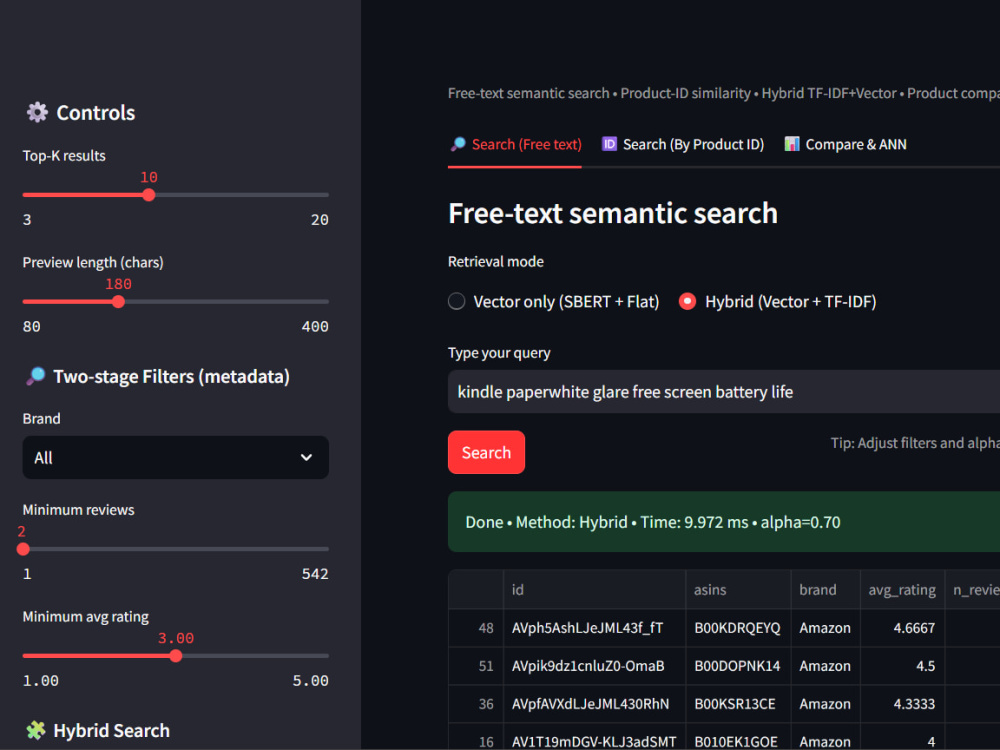
Task: Click row index 51
Action: point(476,666)
